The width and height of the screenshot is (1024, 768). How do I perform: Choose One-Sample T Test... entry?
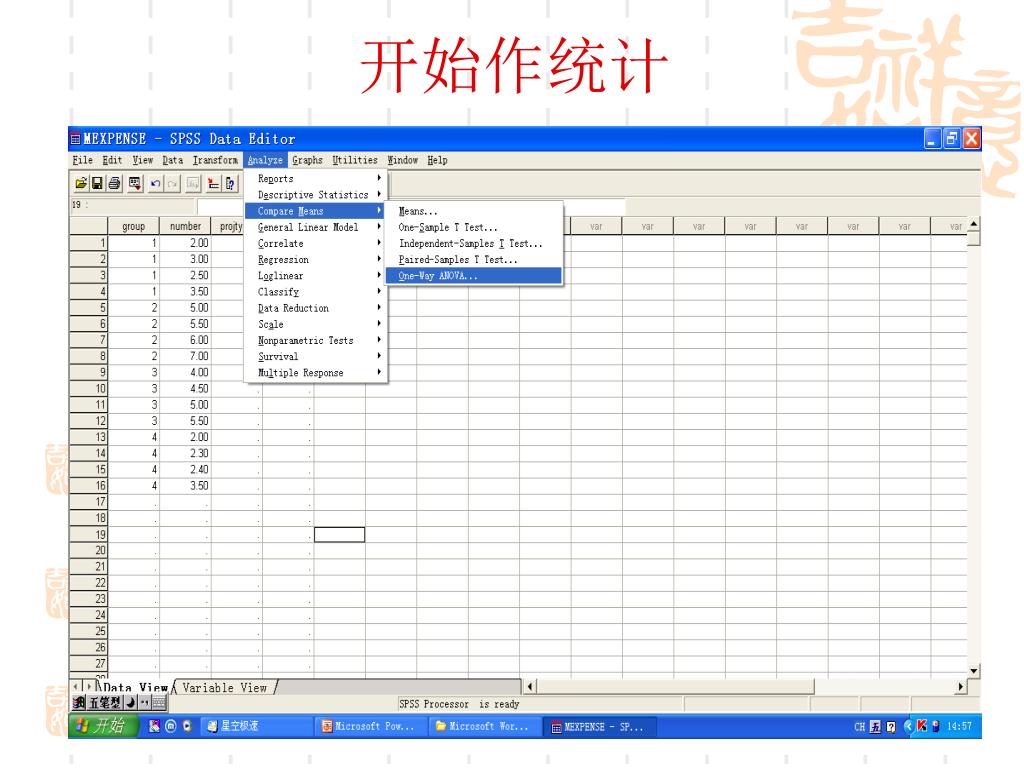click(473, 227)
